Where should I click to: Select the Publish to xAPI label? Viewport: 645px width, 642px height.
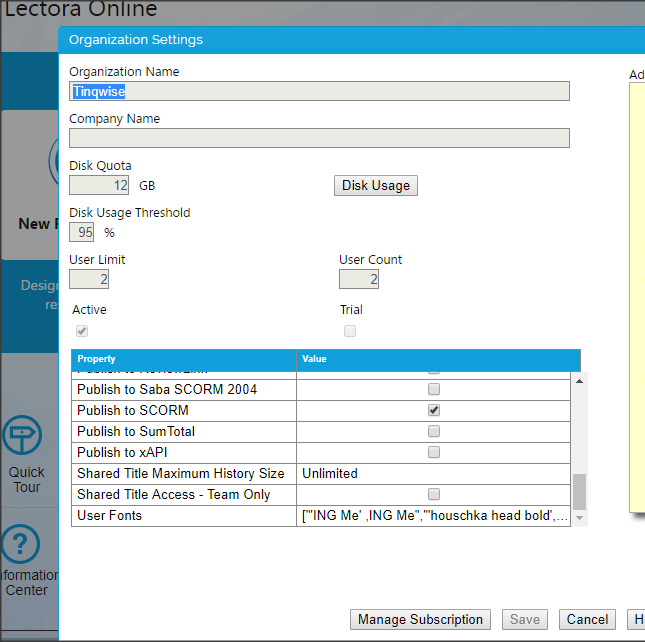(x=122, y=452)
